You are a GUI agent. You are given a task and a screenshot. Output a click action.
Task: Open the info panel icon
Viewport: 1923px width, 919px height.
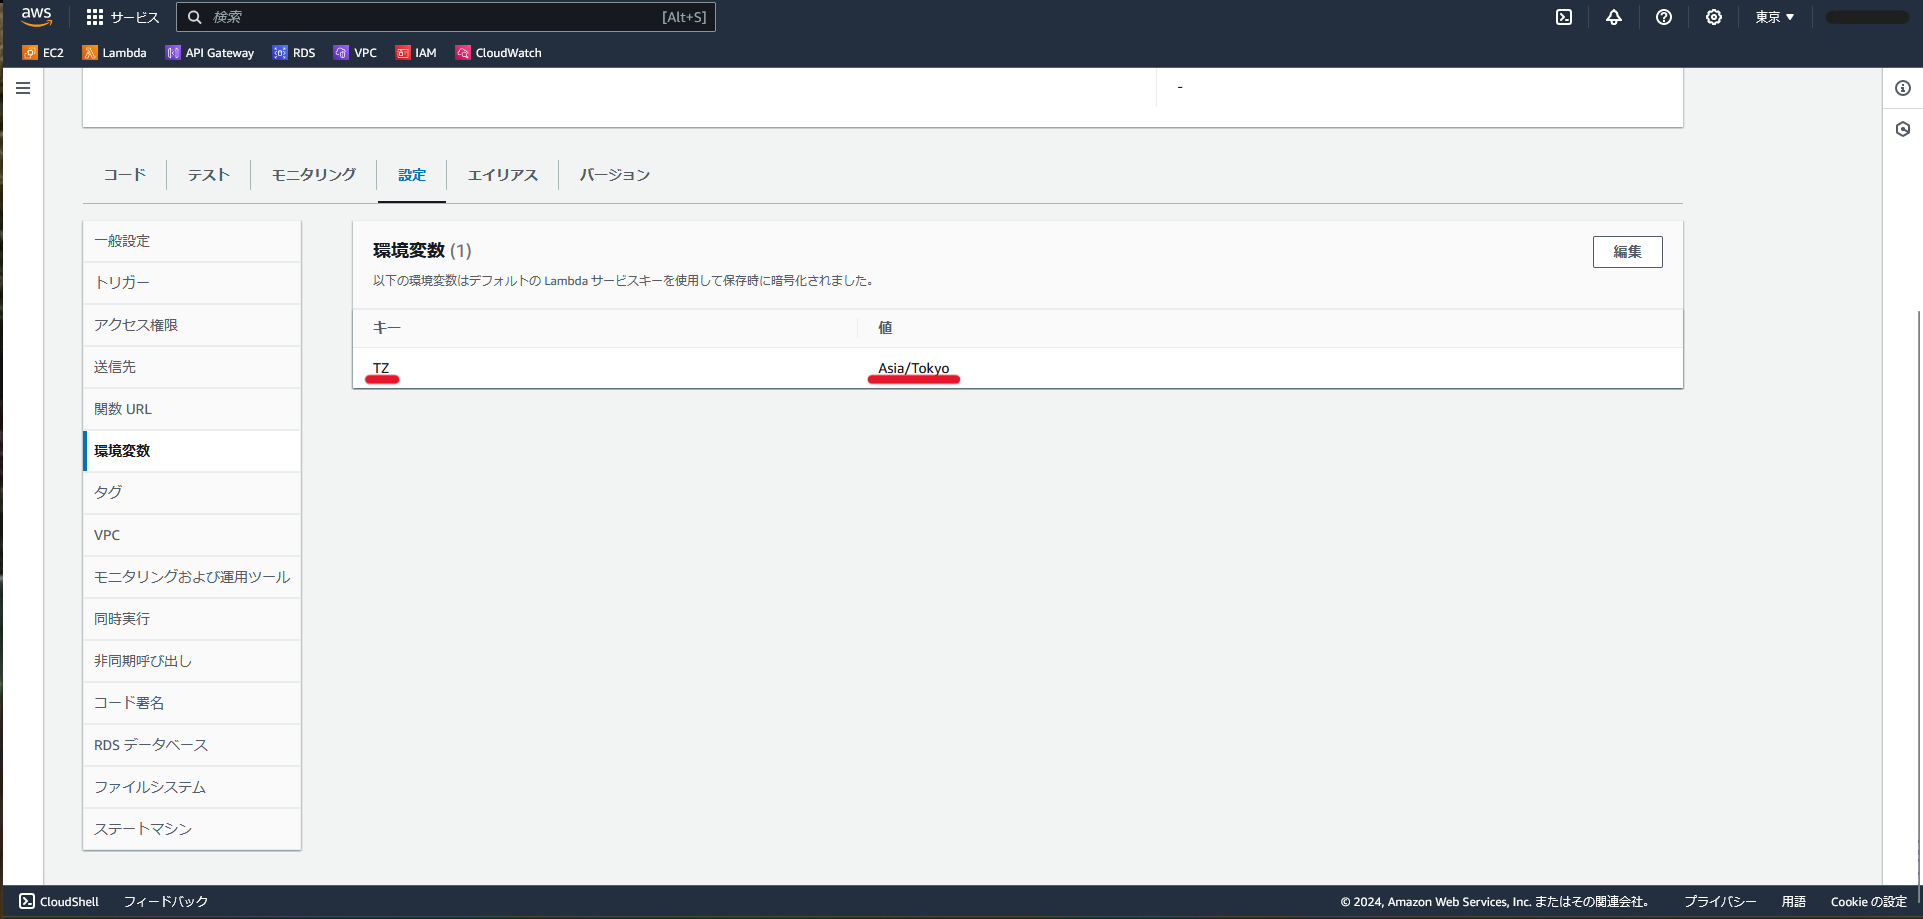[x=1903, y=88]
